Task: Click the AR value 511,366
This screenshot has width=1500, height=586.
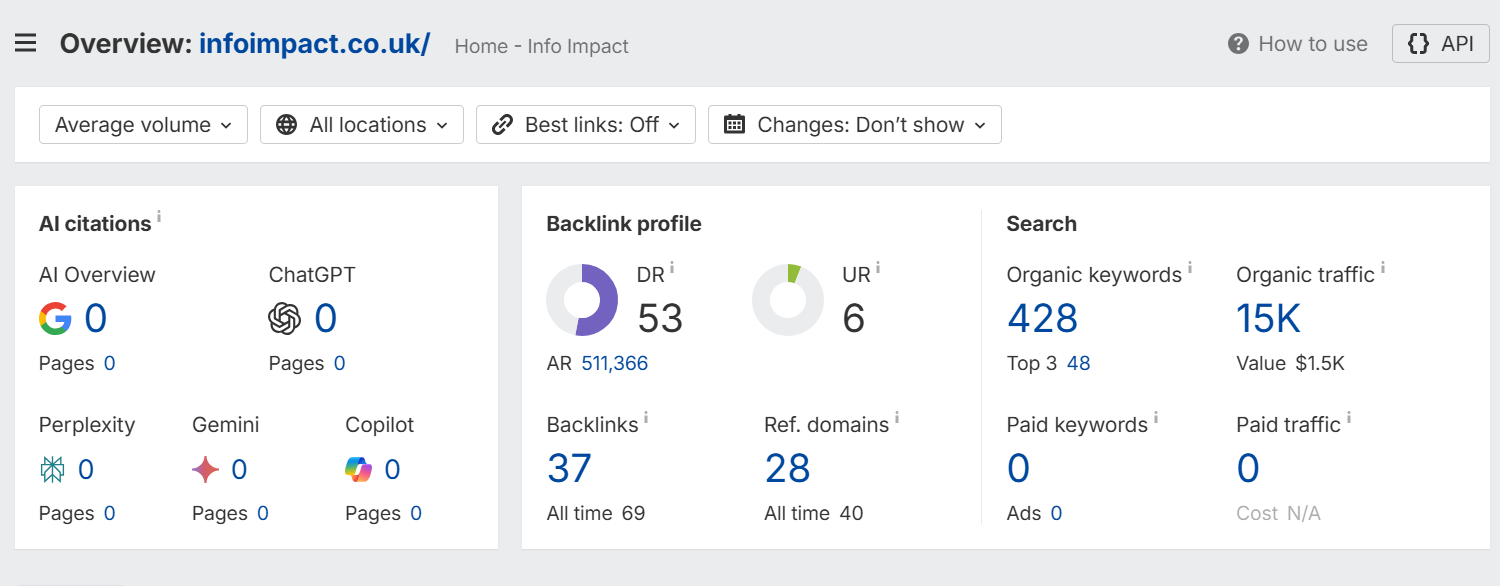Action: [615, 364]
